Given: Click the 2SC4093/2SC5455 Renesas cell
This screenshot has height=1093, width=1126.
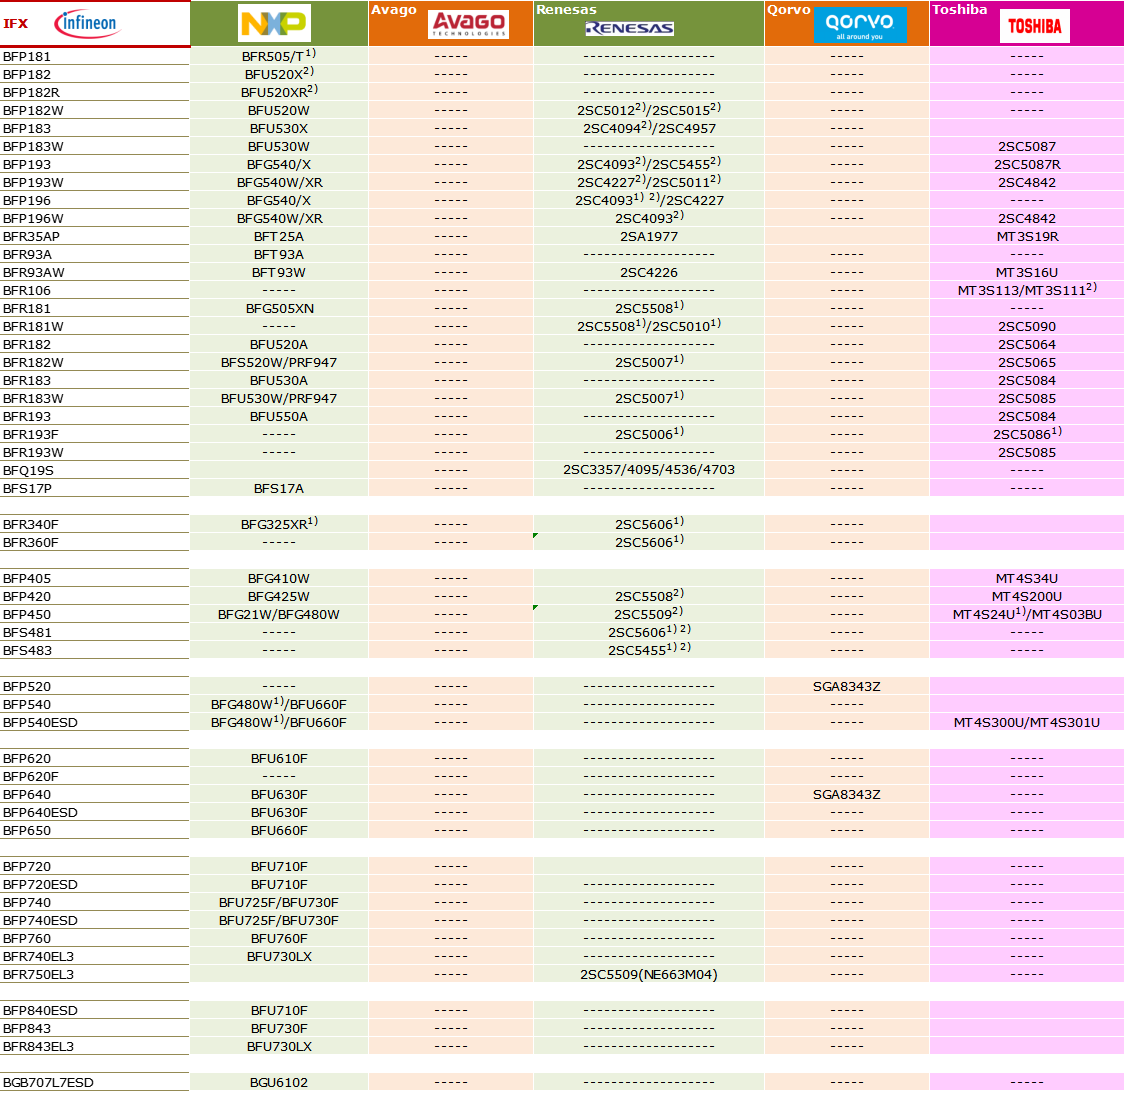Looking at the screenshot, I should click(x=648, y=164).
